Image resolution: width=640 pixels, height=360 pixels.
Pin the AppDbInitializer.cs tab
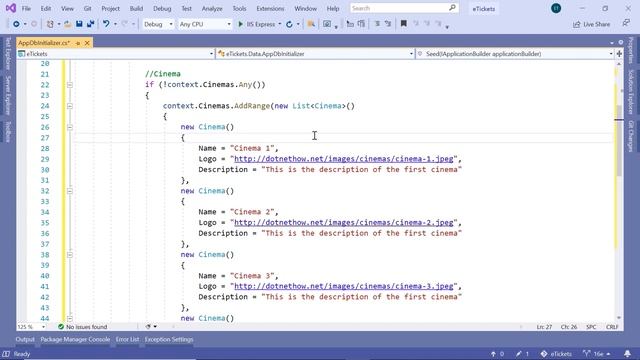78,43
